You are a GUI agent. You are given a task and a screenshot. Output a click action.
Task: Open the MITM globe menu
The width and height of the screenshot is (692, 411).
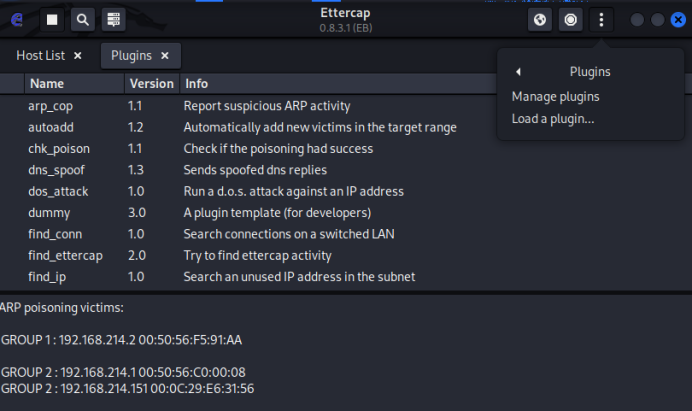pos(540,19)
